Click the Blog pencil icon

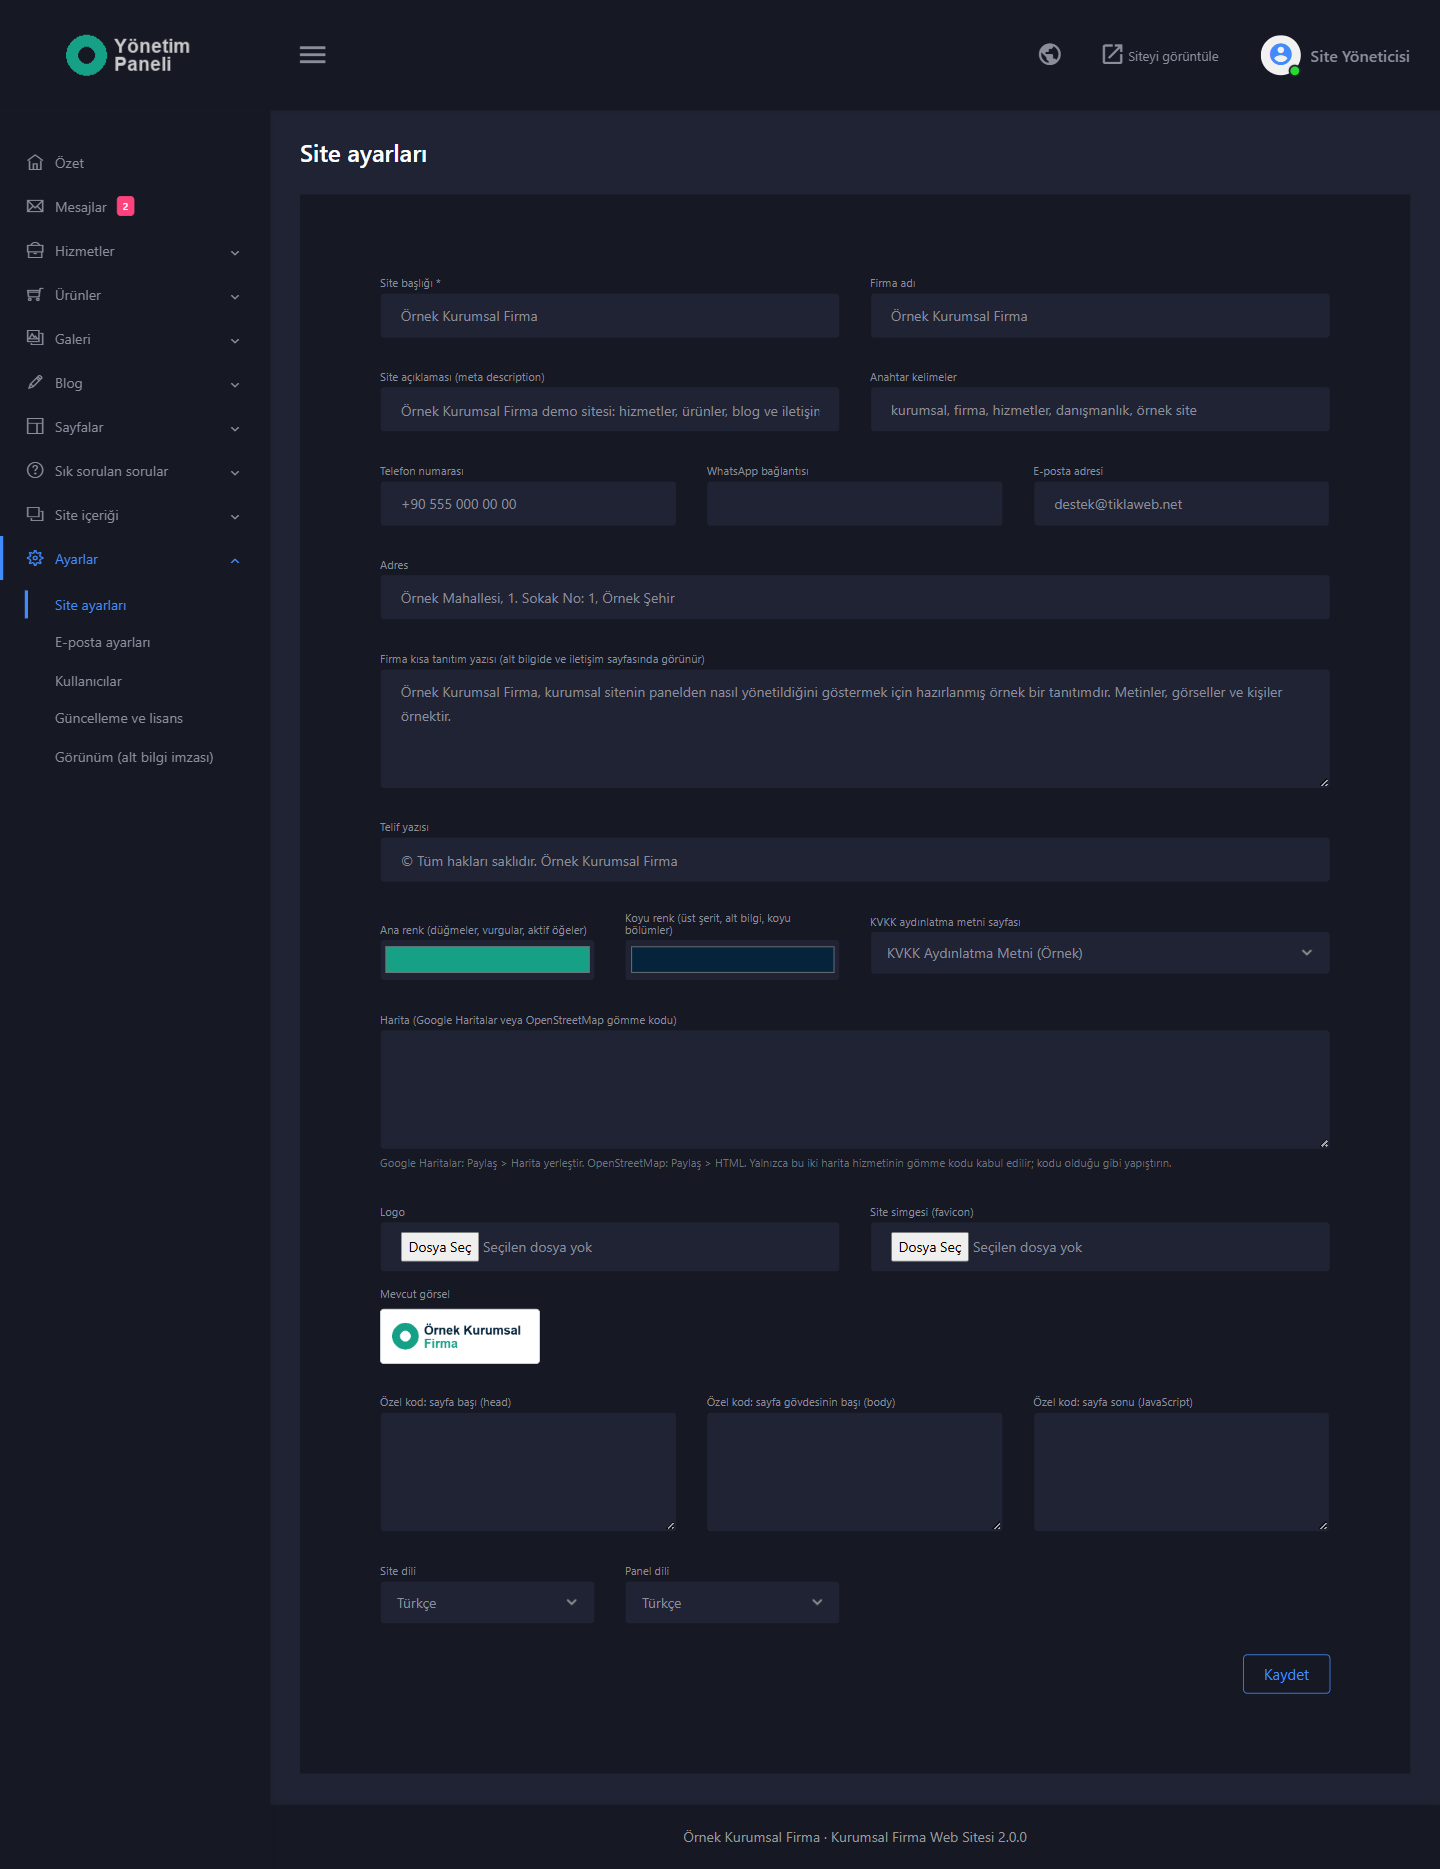35,382
